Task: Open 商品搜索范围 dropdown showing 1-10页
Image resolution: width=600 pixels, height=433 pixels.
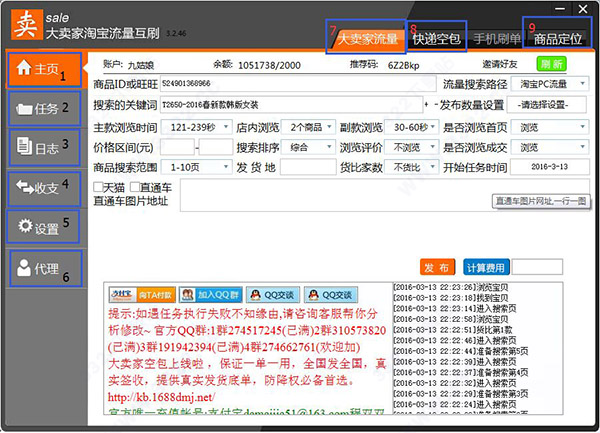Action: click(196, 167)
